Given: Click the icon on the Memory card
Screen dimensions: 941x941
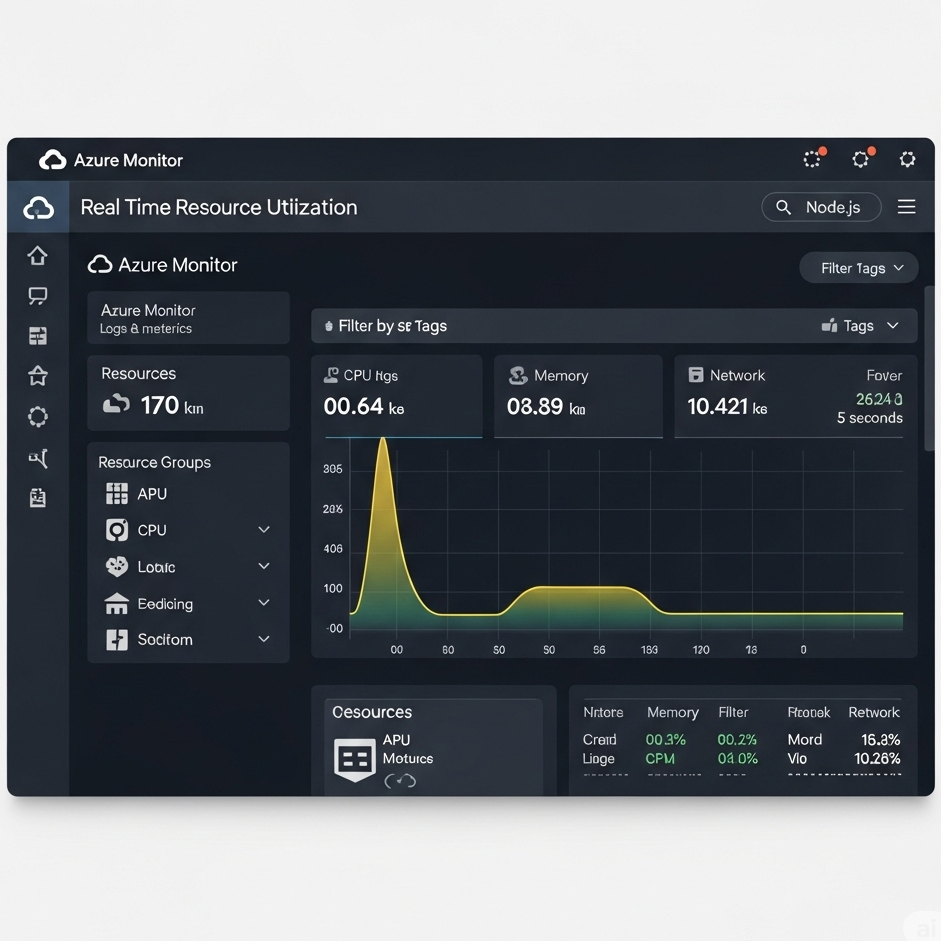Looking at the screenshot, I should pyautogui.click(x=518, y=376).
